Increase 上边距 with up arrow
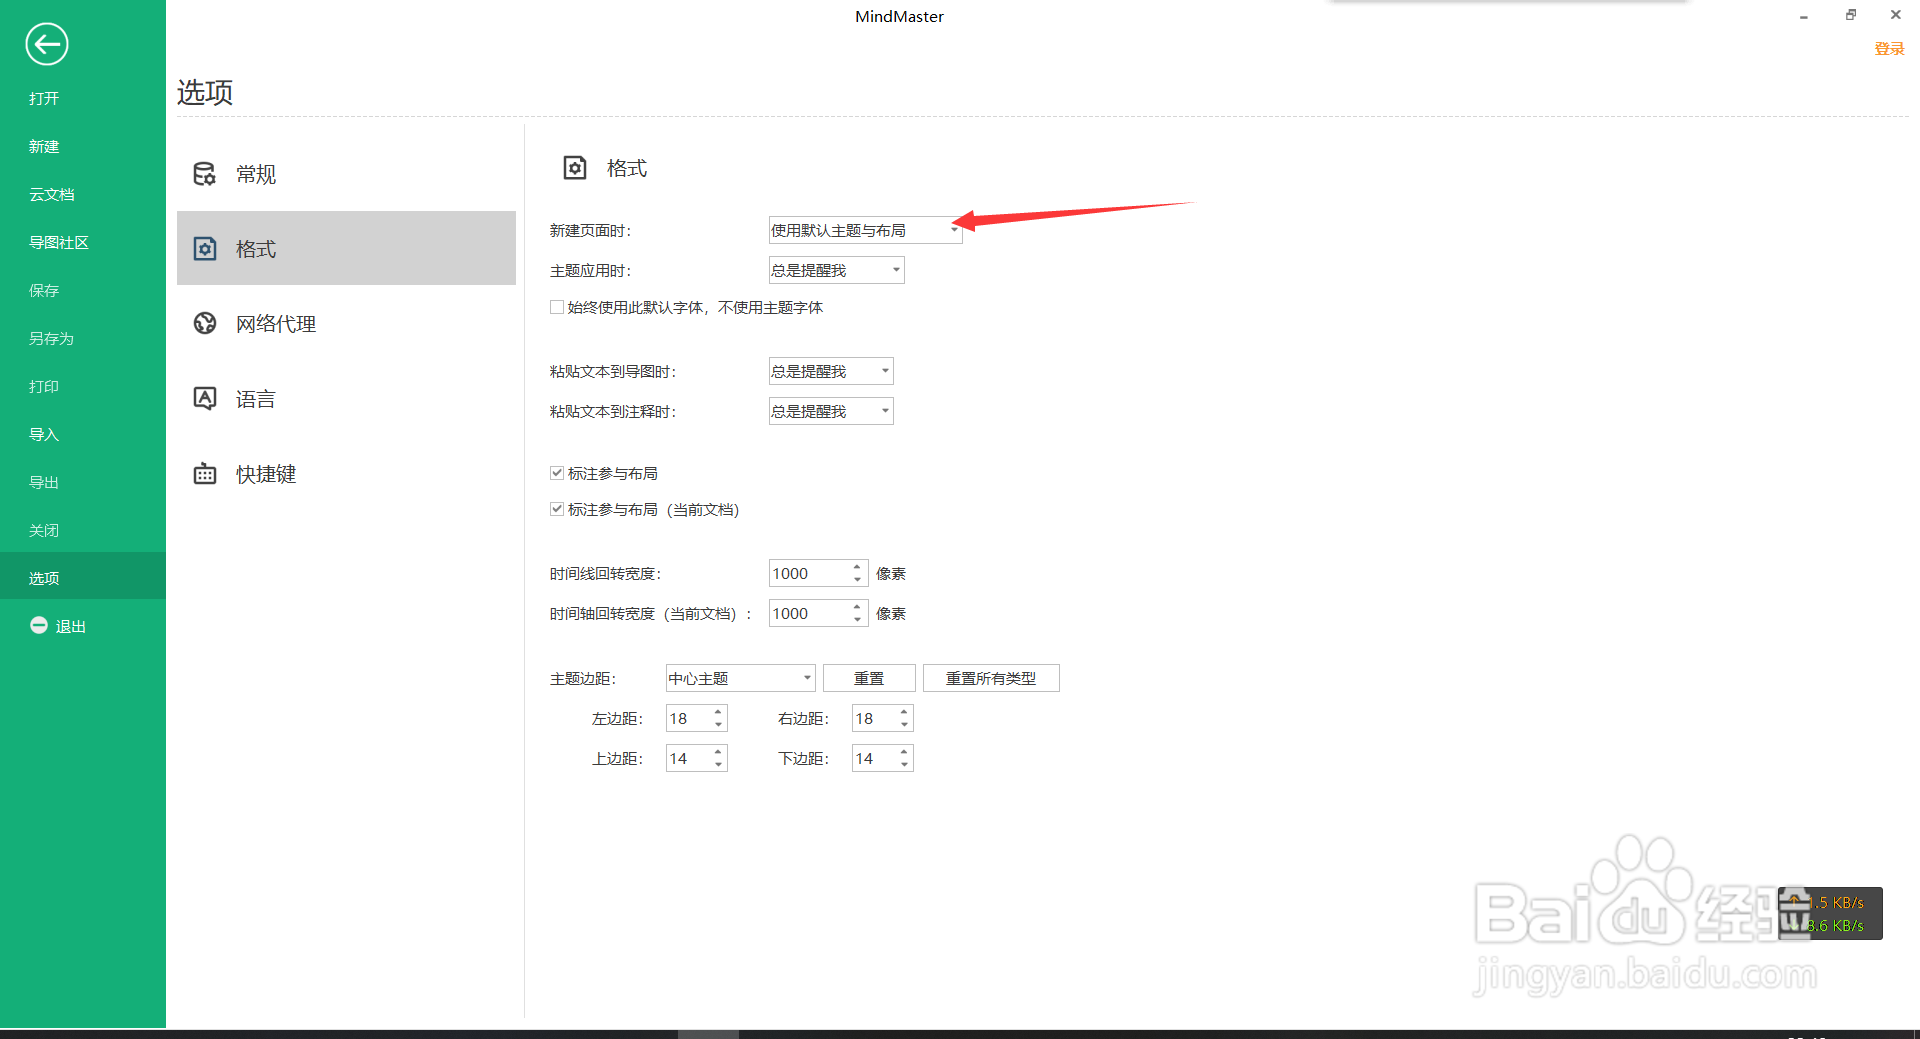 718,752
